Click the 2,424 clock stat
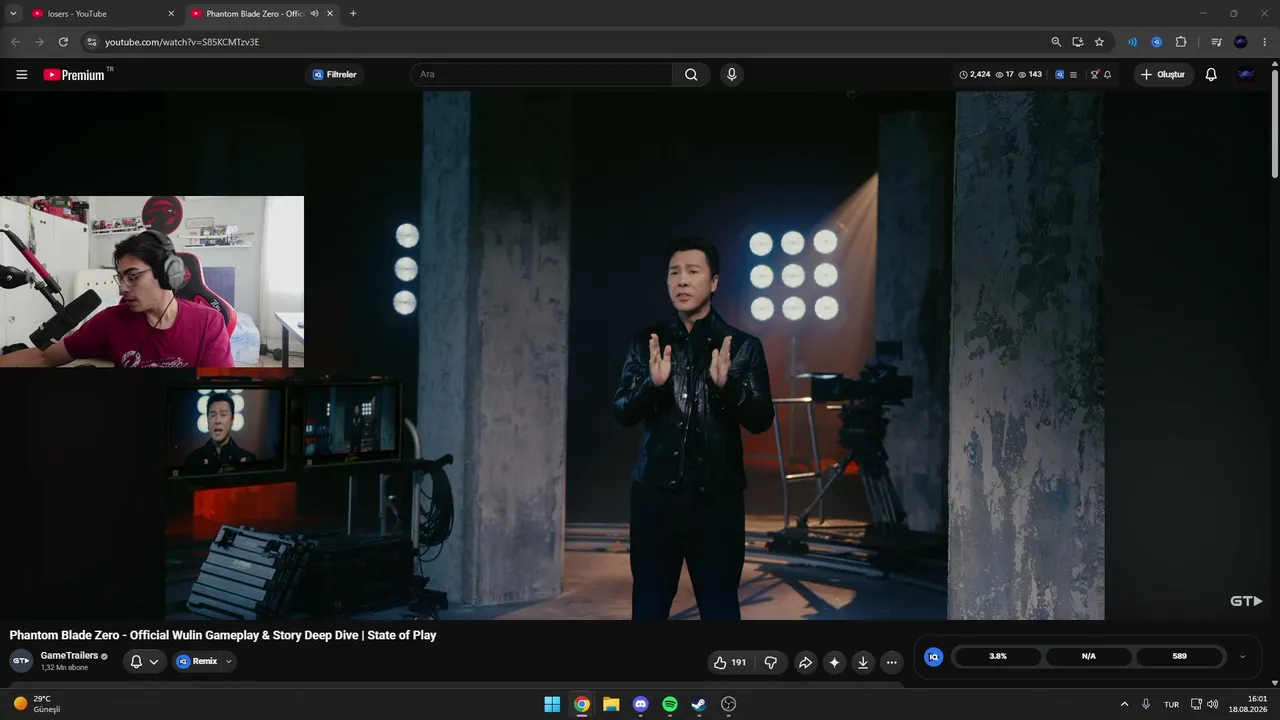 click(974, 75)
